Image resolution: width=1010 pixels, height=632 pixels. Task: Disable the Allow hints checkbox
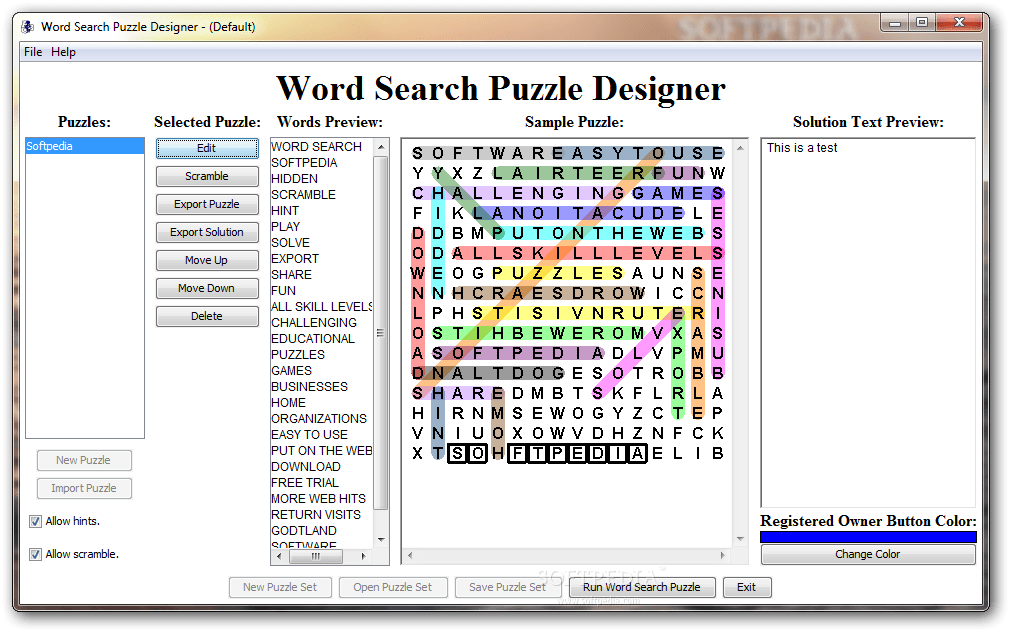[x=35, y=521]
